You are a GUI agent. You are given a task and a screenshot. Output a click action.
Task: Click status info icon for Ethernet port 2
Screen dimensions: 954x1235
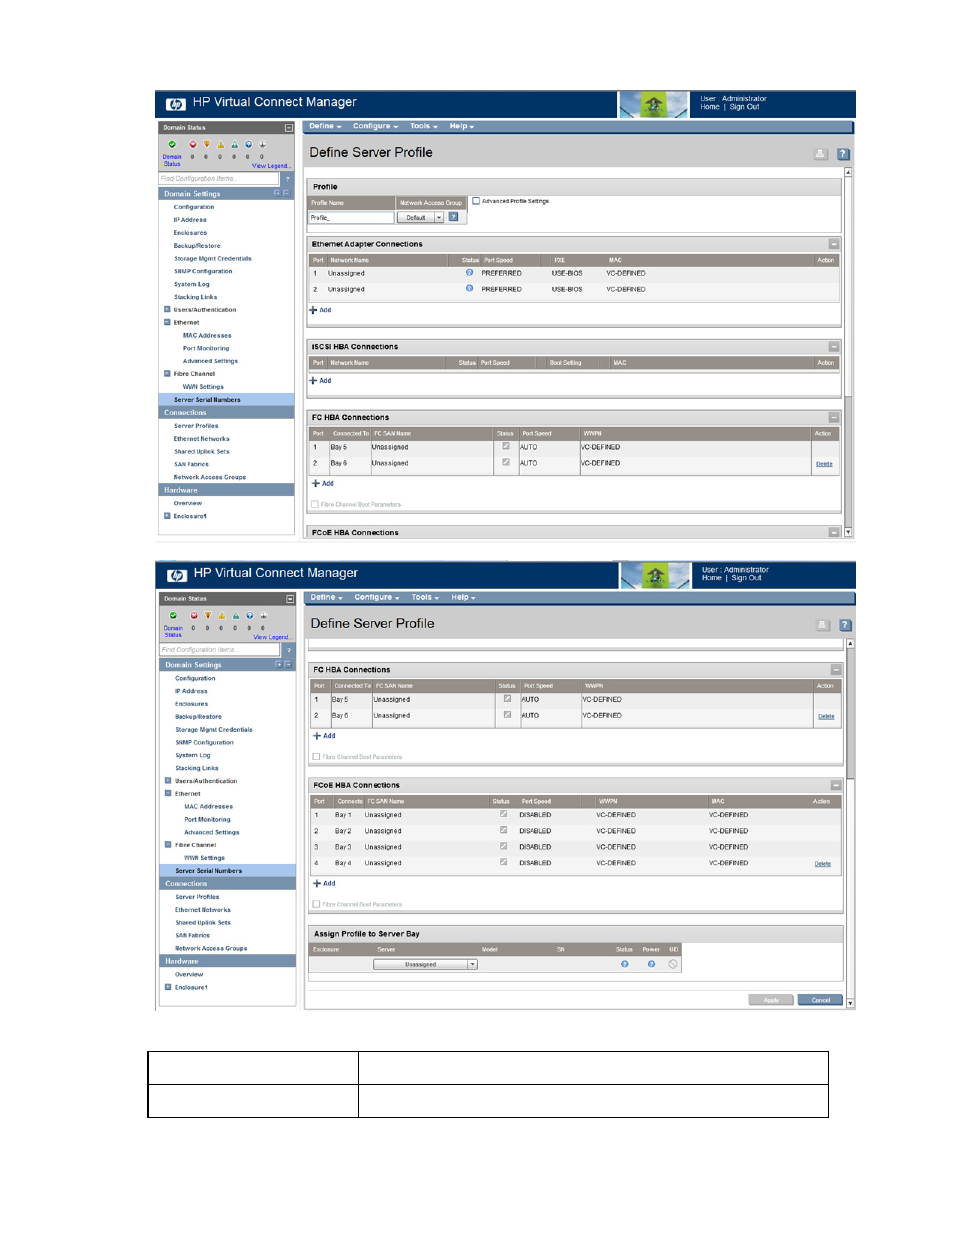[469, 288]
